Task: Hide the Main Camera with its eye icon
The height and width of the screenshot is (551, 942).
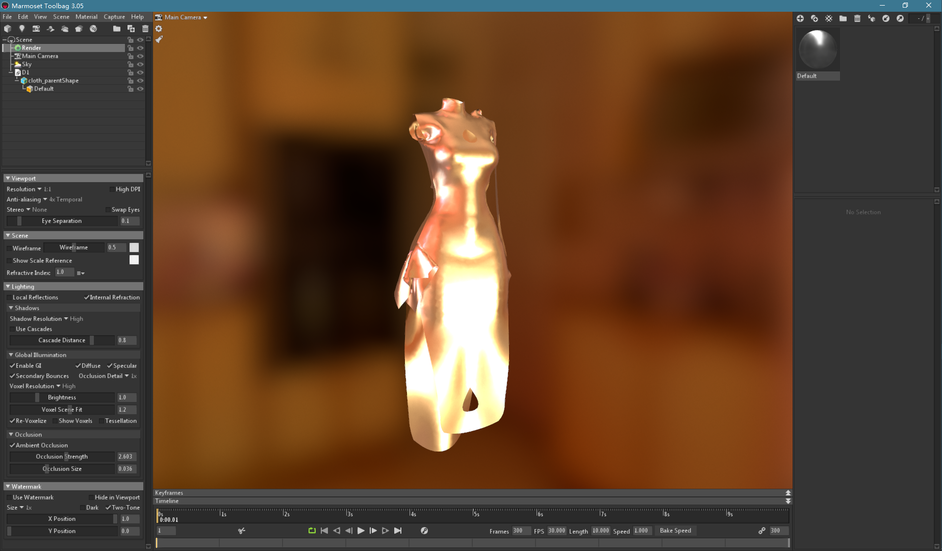Action: tap(140, 56)
